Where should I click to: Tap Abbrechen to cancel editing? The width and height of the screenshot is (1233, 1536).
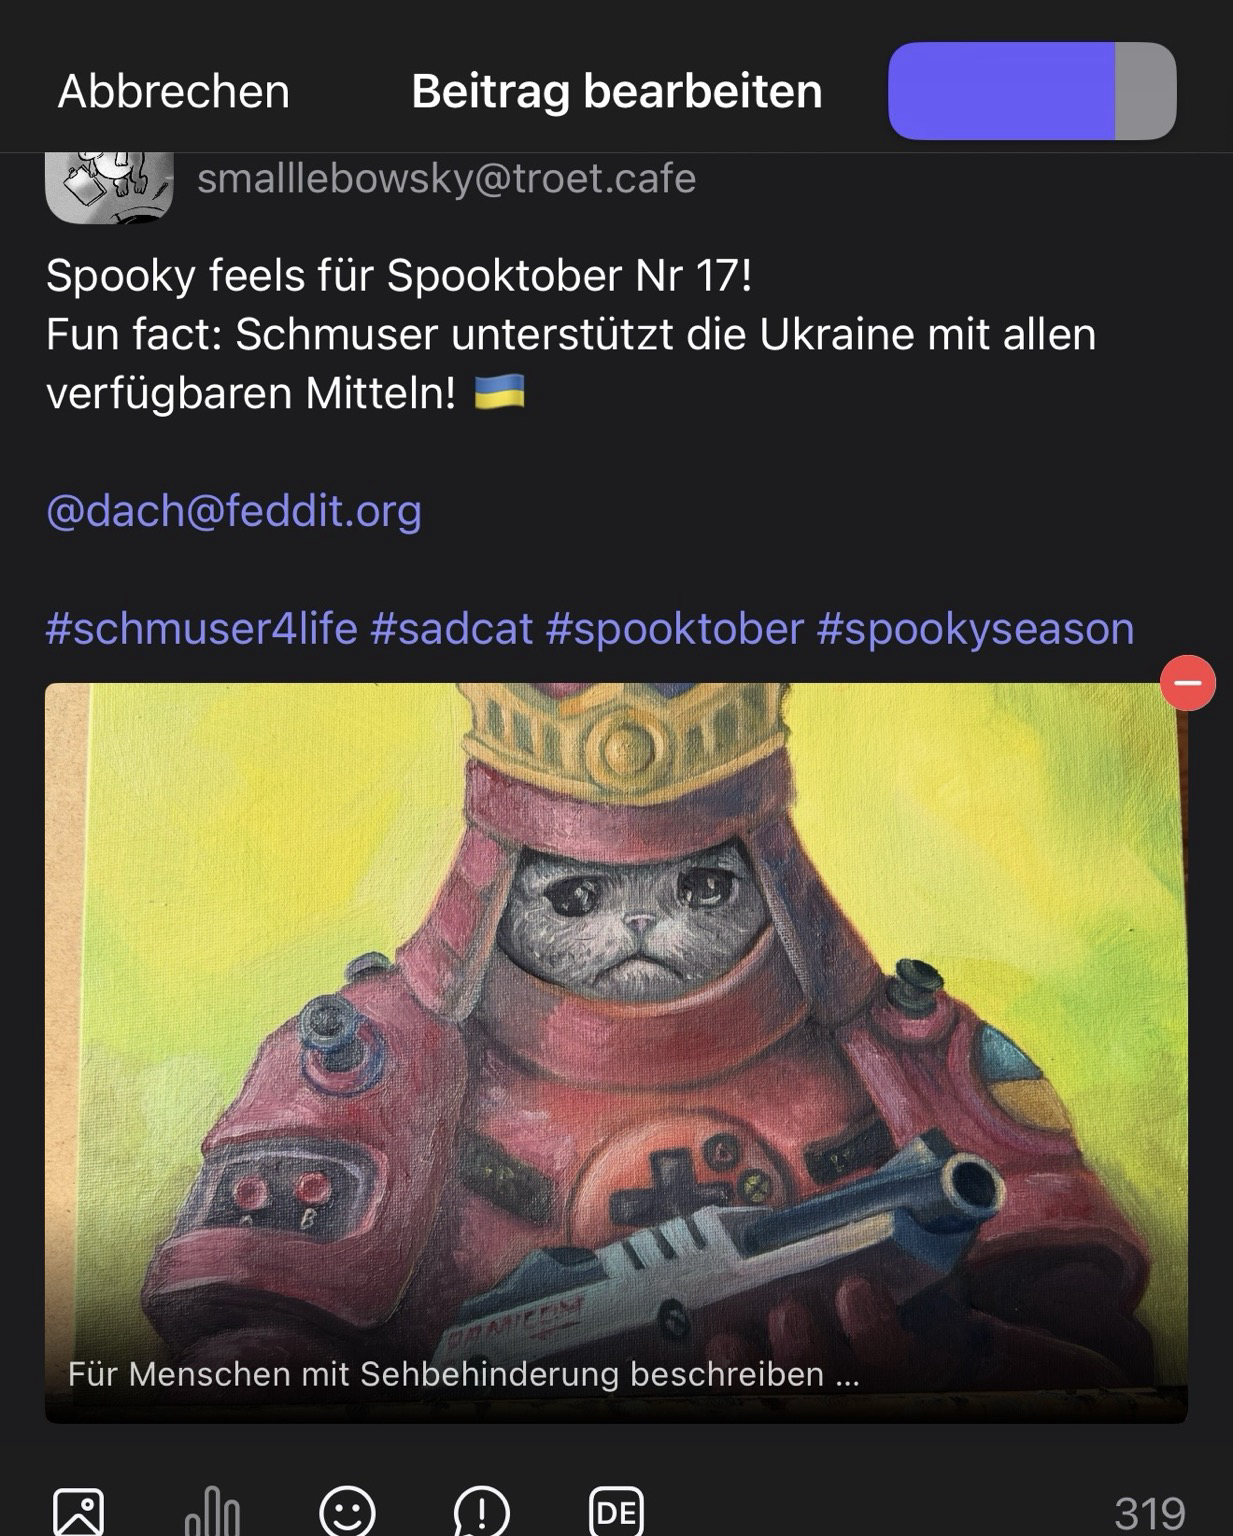click(x=174, y=91)
